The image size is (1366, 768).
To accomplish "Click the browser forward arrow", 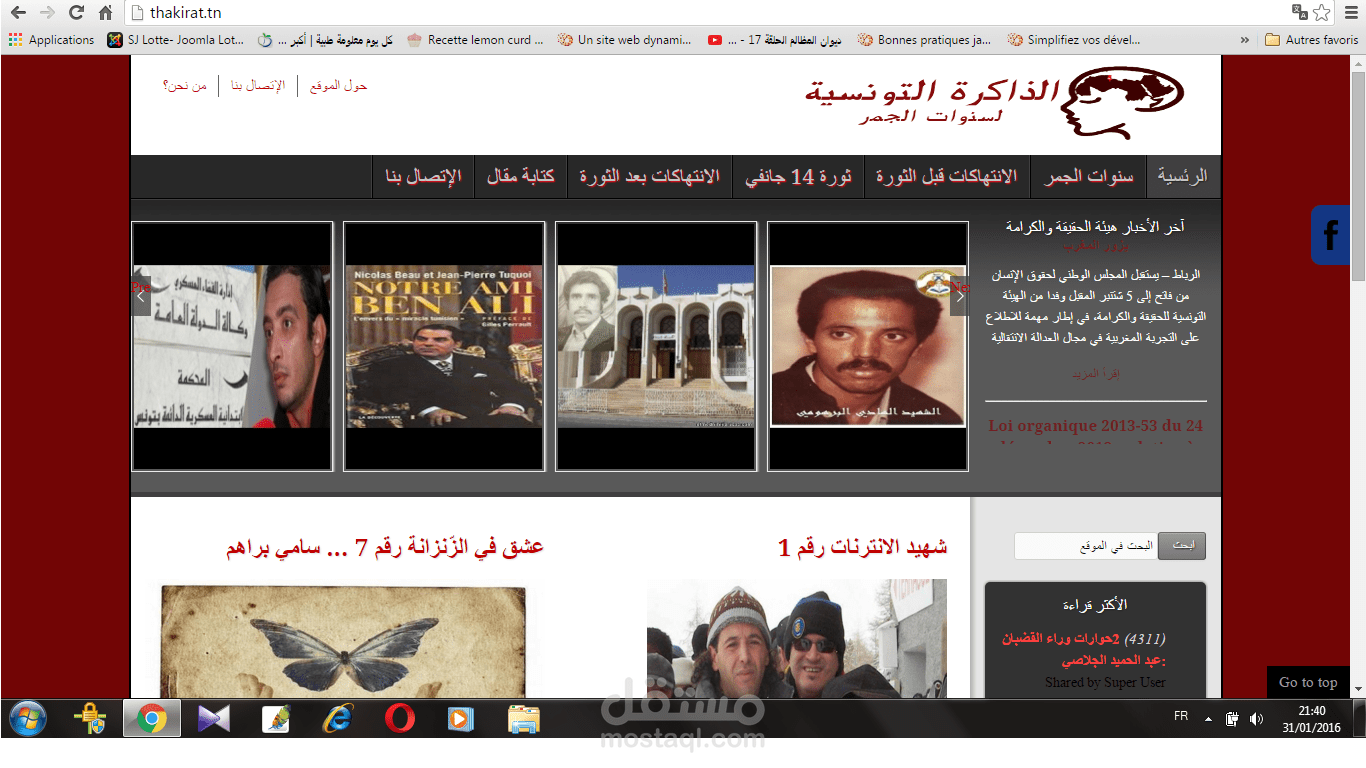I will click(x=47, y=13).
